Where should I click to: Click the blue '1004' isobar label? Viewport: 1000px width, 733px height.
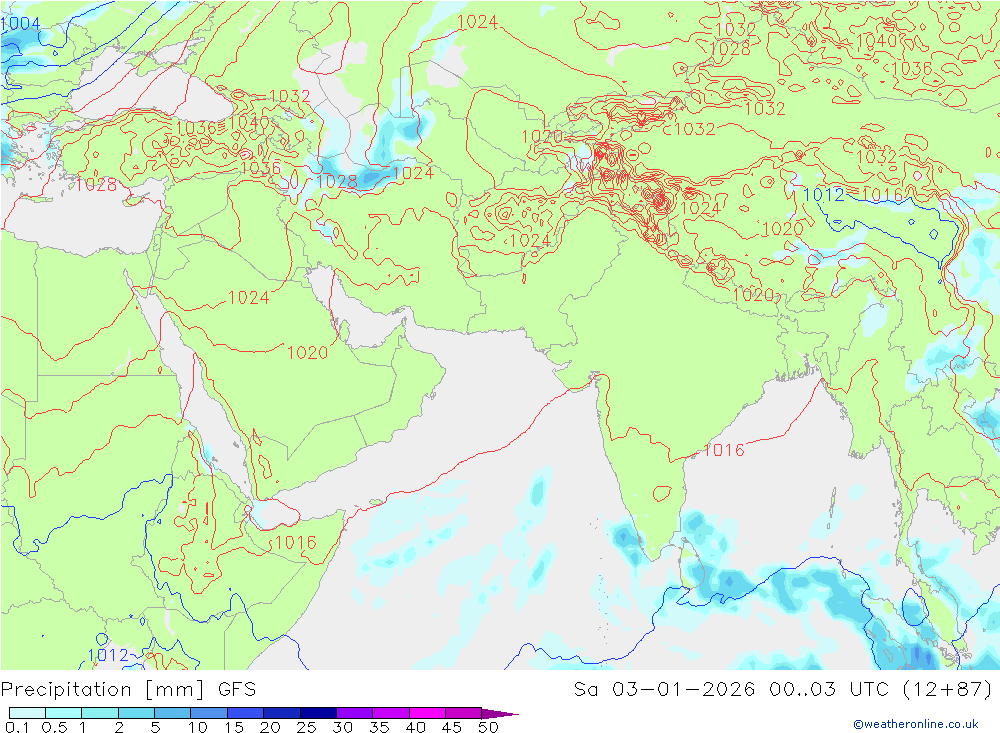20,24
